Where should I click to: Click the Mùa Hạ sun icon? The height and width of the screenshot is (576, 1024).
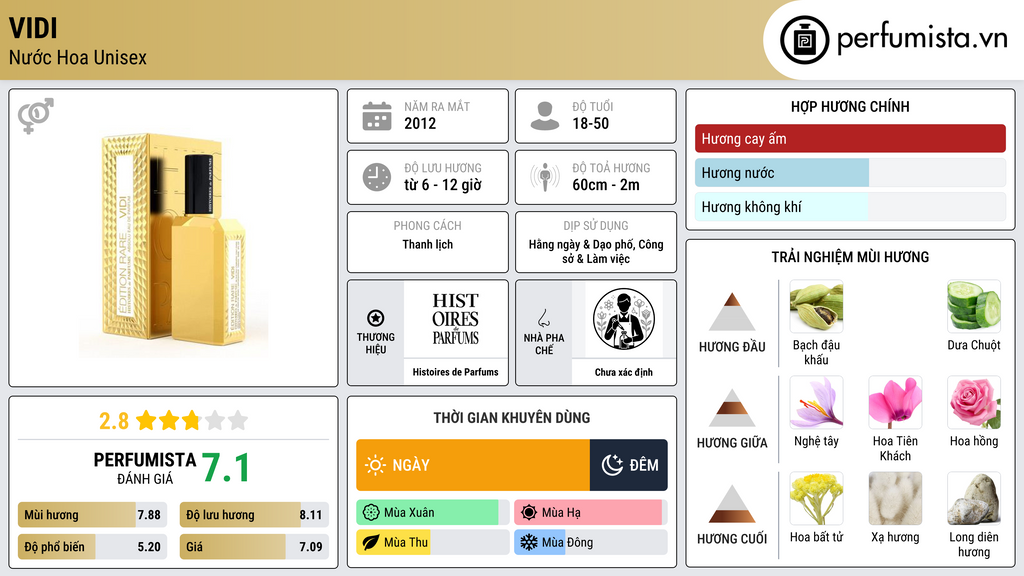529,513
